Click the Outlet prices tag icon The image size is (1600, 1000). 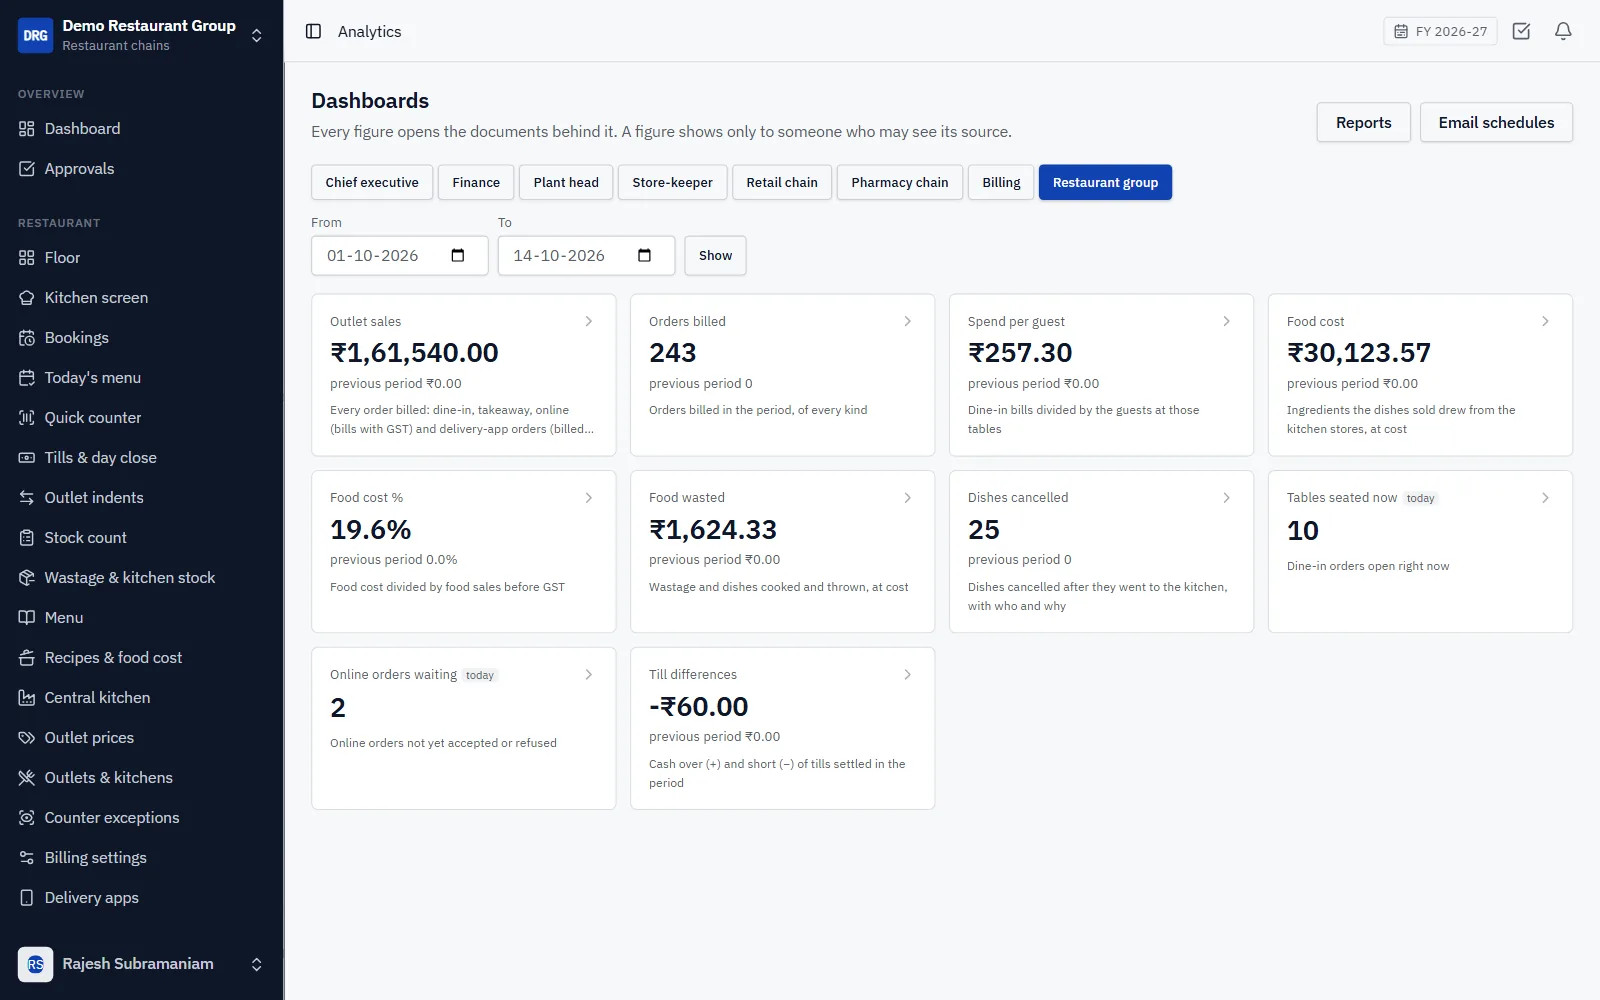27,738
